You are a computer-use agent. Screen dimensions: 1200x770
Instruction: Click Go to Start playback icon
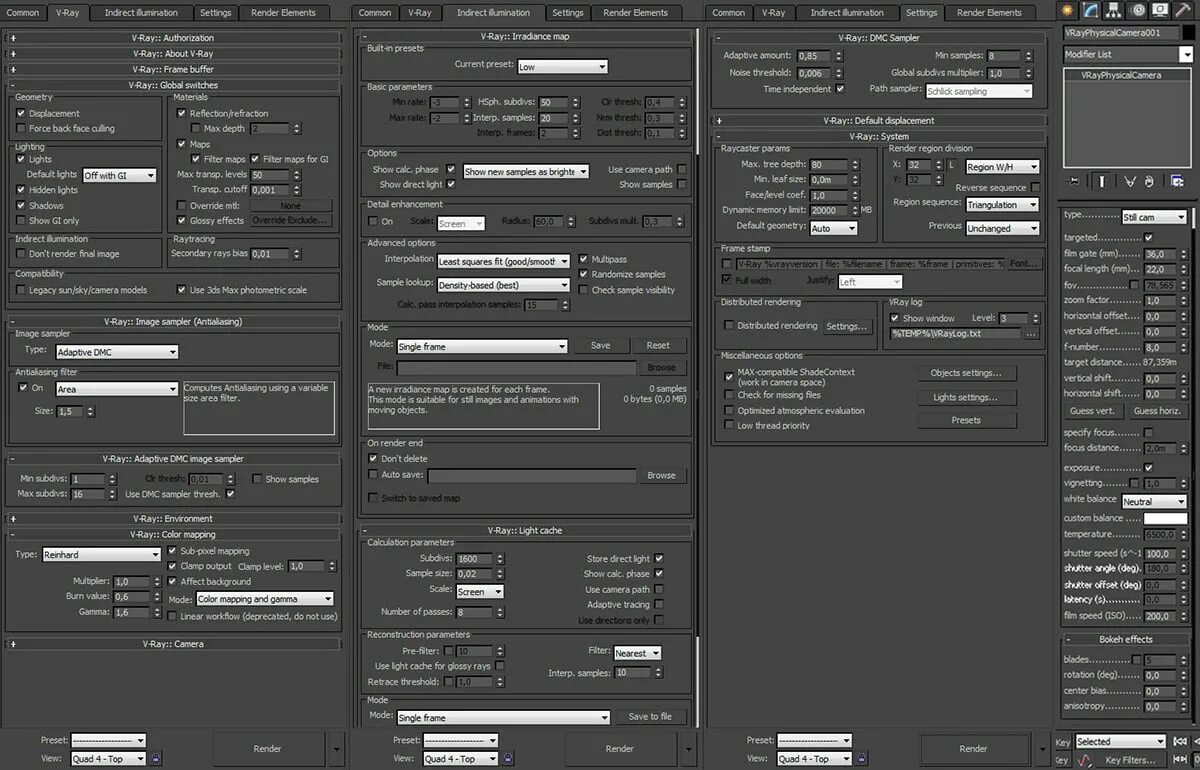1181,741
